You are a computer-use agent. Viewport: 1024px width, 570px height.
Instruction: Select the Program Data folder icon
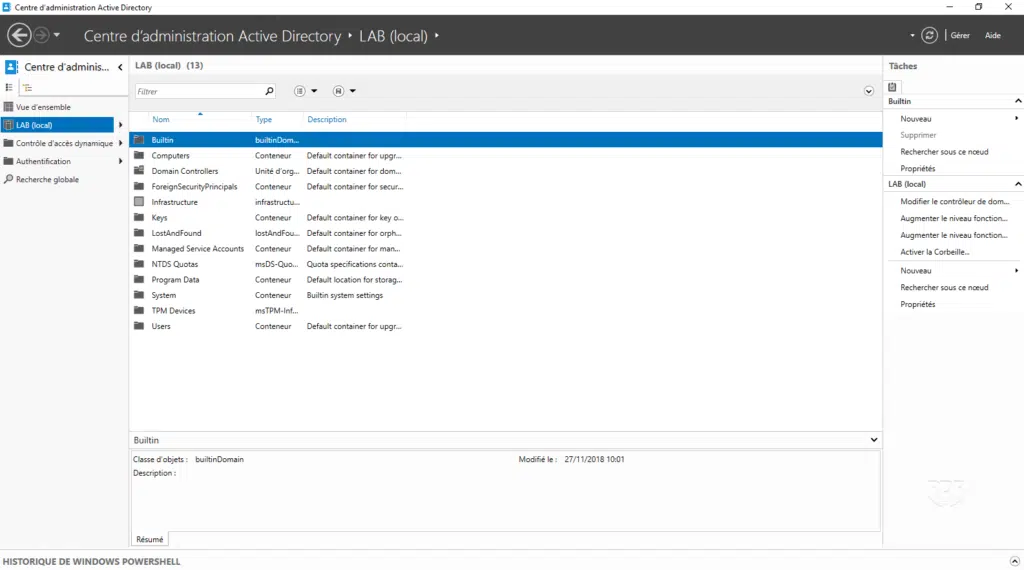click(x=139, y=279)
